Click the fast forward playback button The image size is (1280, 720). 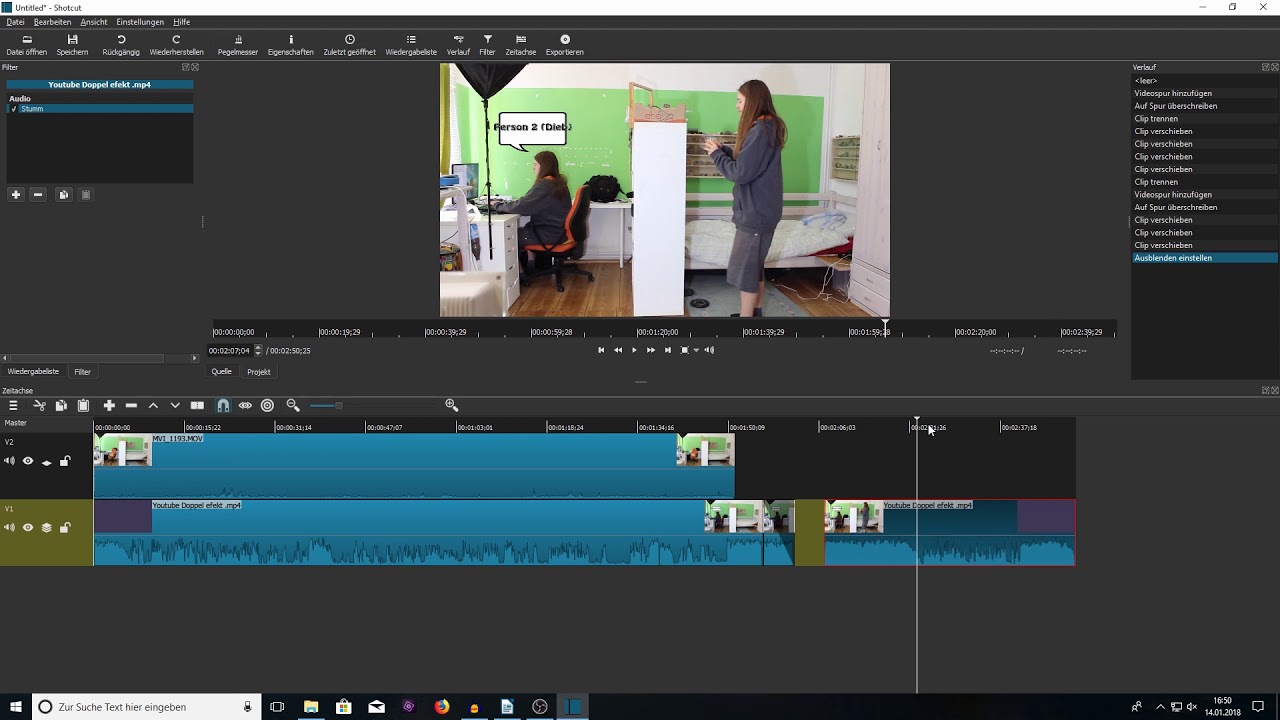651,350
